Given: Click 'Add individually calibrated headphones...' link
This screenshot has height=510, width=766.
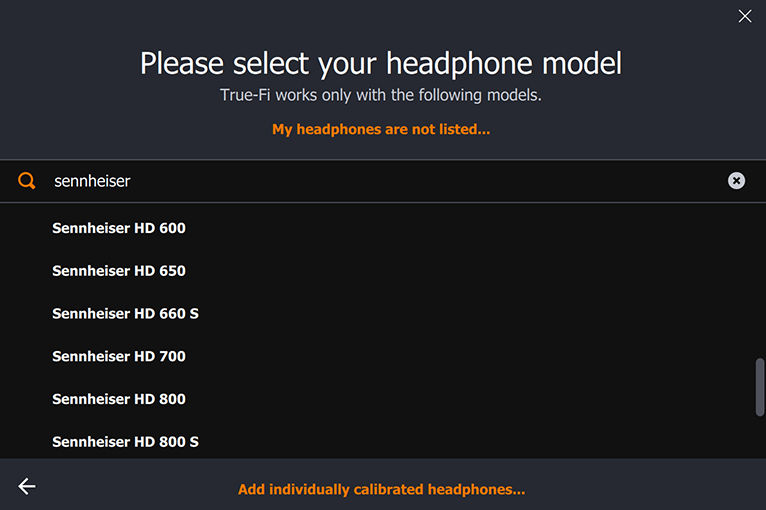Looking at the screenshot, I should click(x=382, y=489).
